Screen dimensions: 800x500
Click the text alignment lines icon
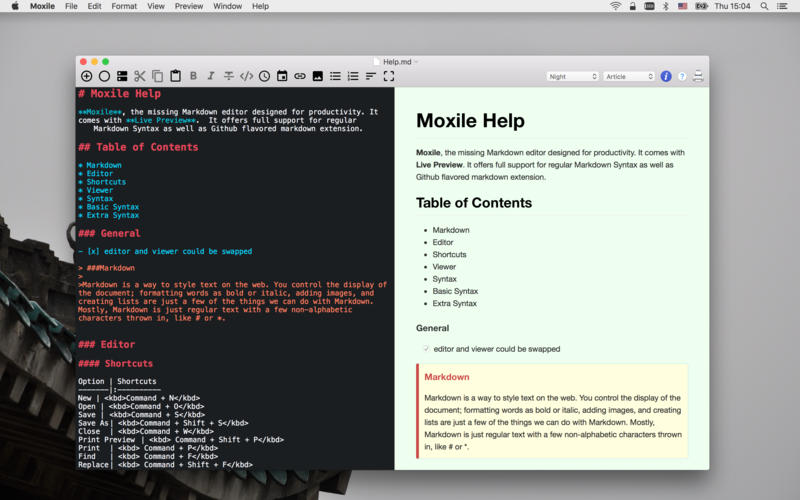(x=371, y=76)
